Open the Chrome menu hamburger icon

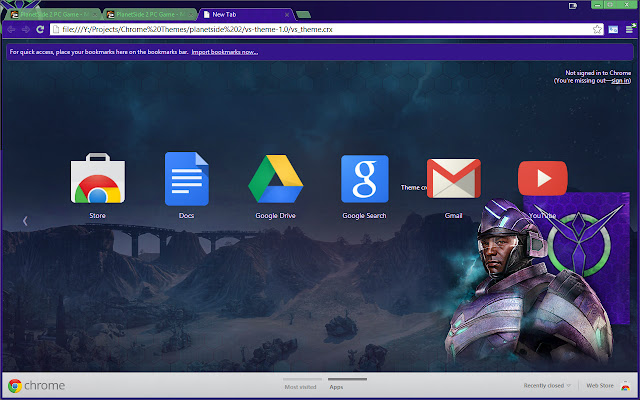629,29
